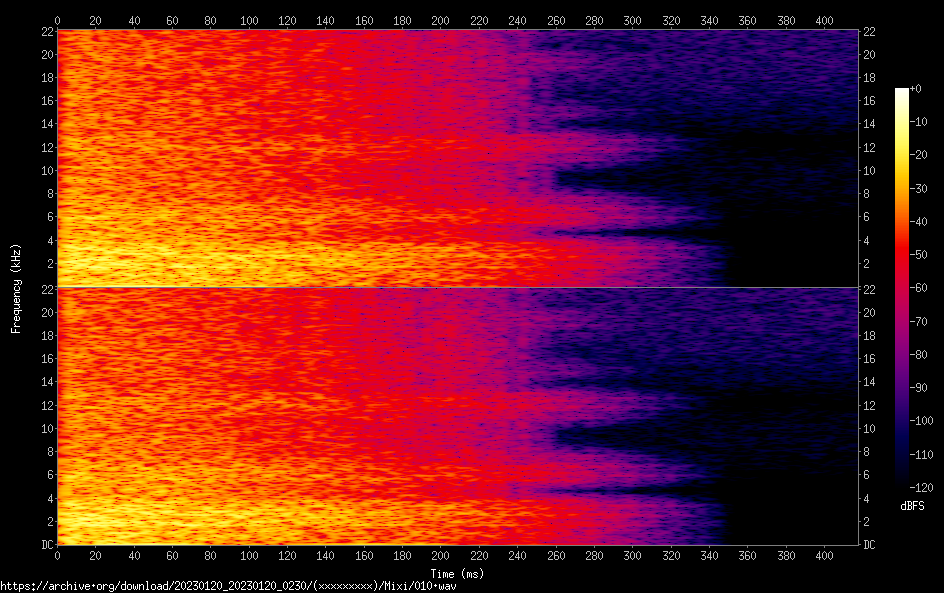Click the white divider between the two channels

click(459, 288)
